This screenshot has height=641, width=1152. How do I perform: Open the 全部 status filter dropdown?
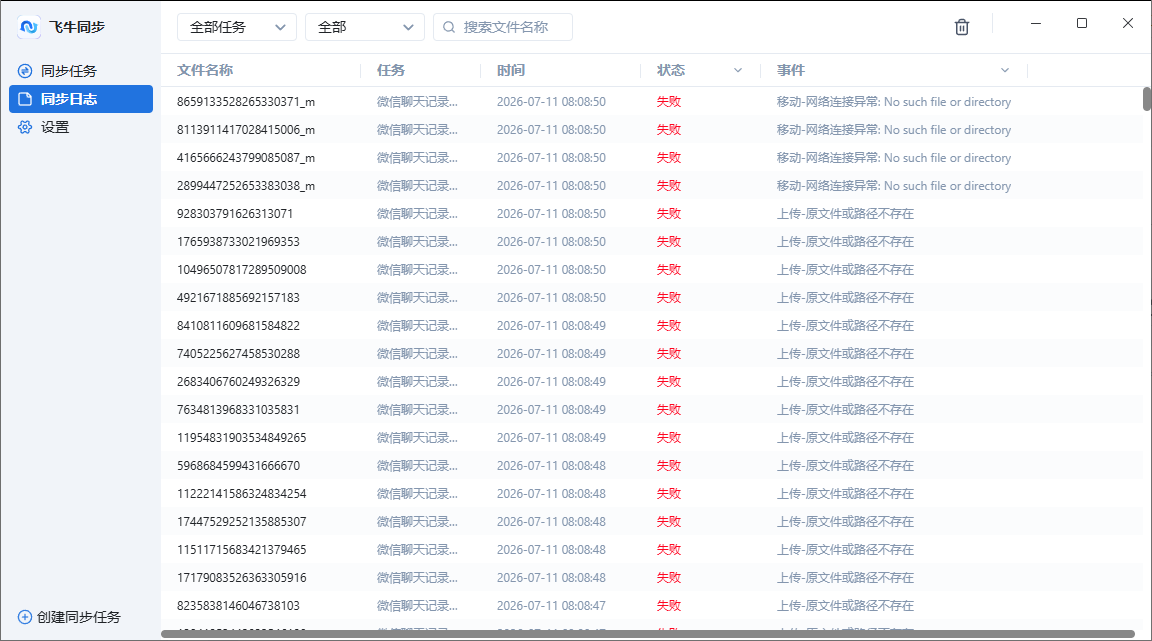[364, 27]
